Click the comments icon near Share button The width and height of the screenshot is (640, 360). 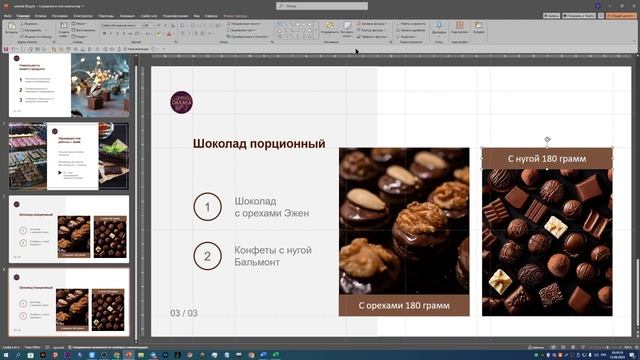coord(601,16)
